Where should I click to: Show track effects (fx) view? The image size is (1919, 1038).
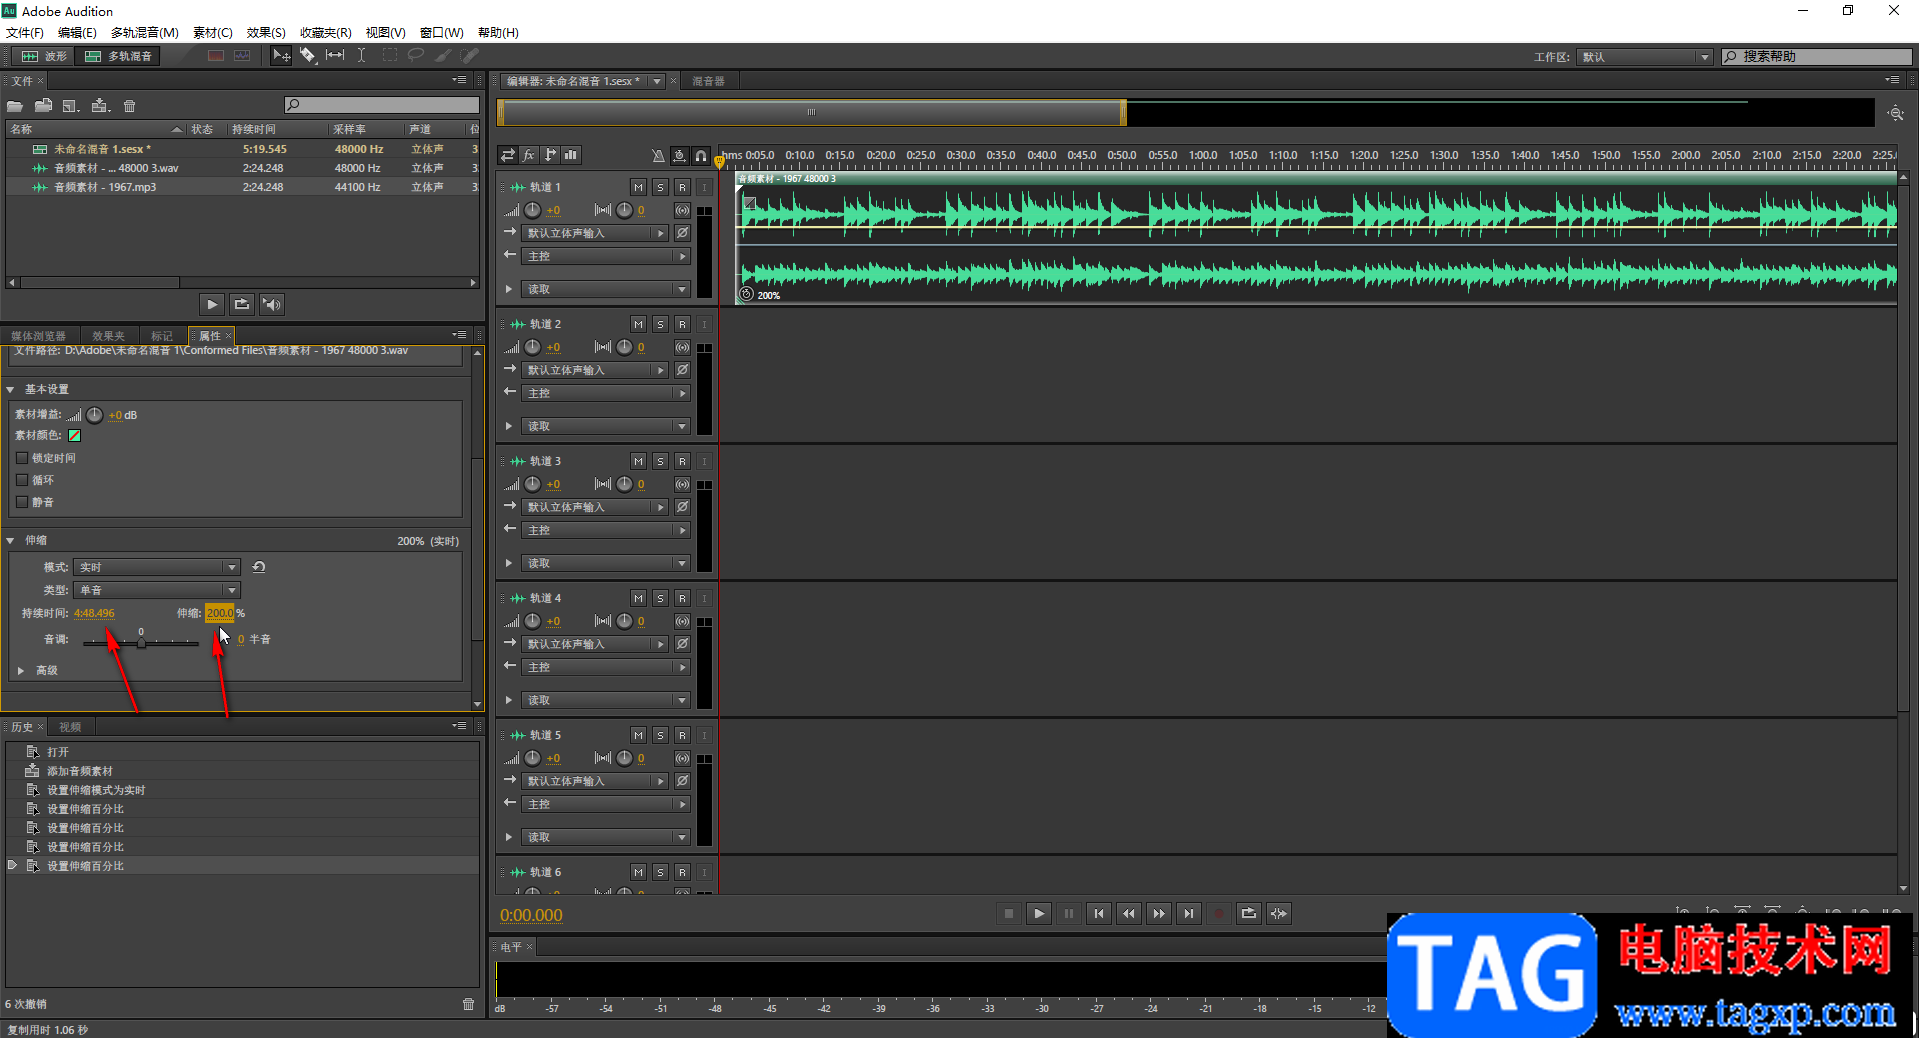point(529,155)
